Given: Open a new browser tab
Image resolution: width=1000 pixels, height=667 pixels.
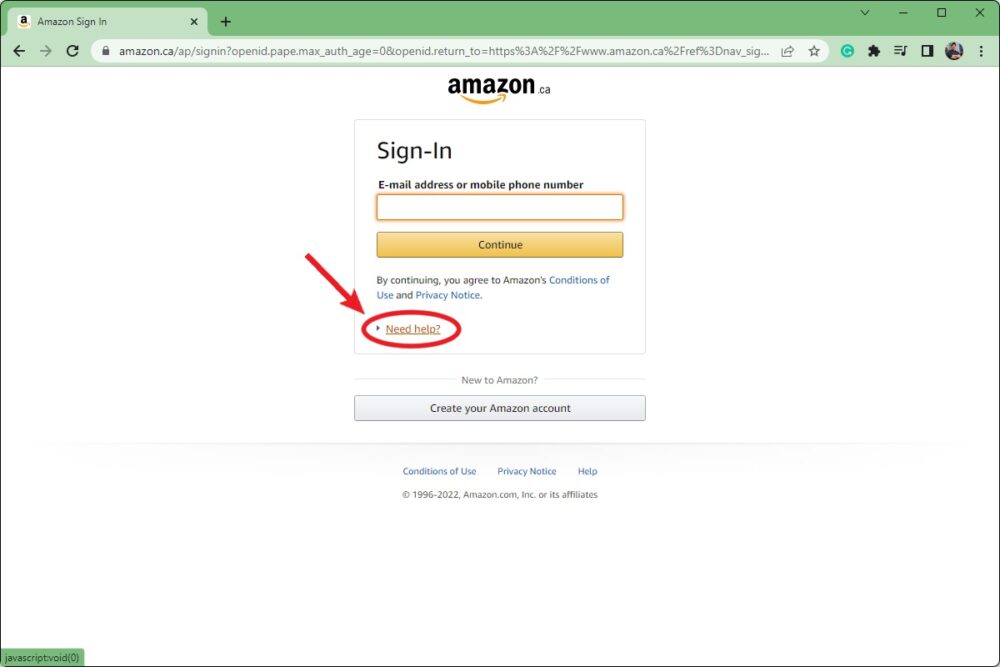Looking at the screenshot, I should (x=226, y=22).
